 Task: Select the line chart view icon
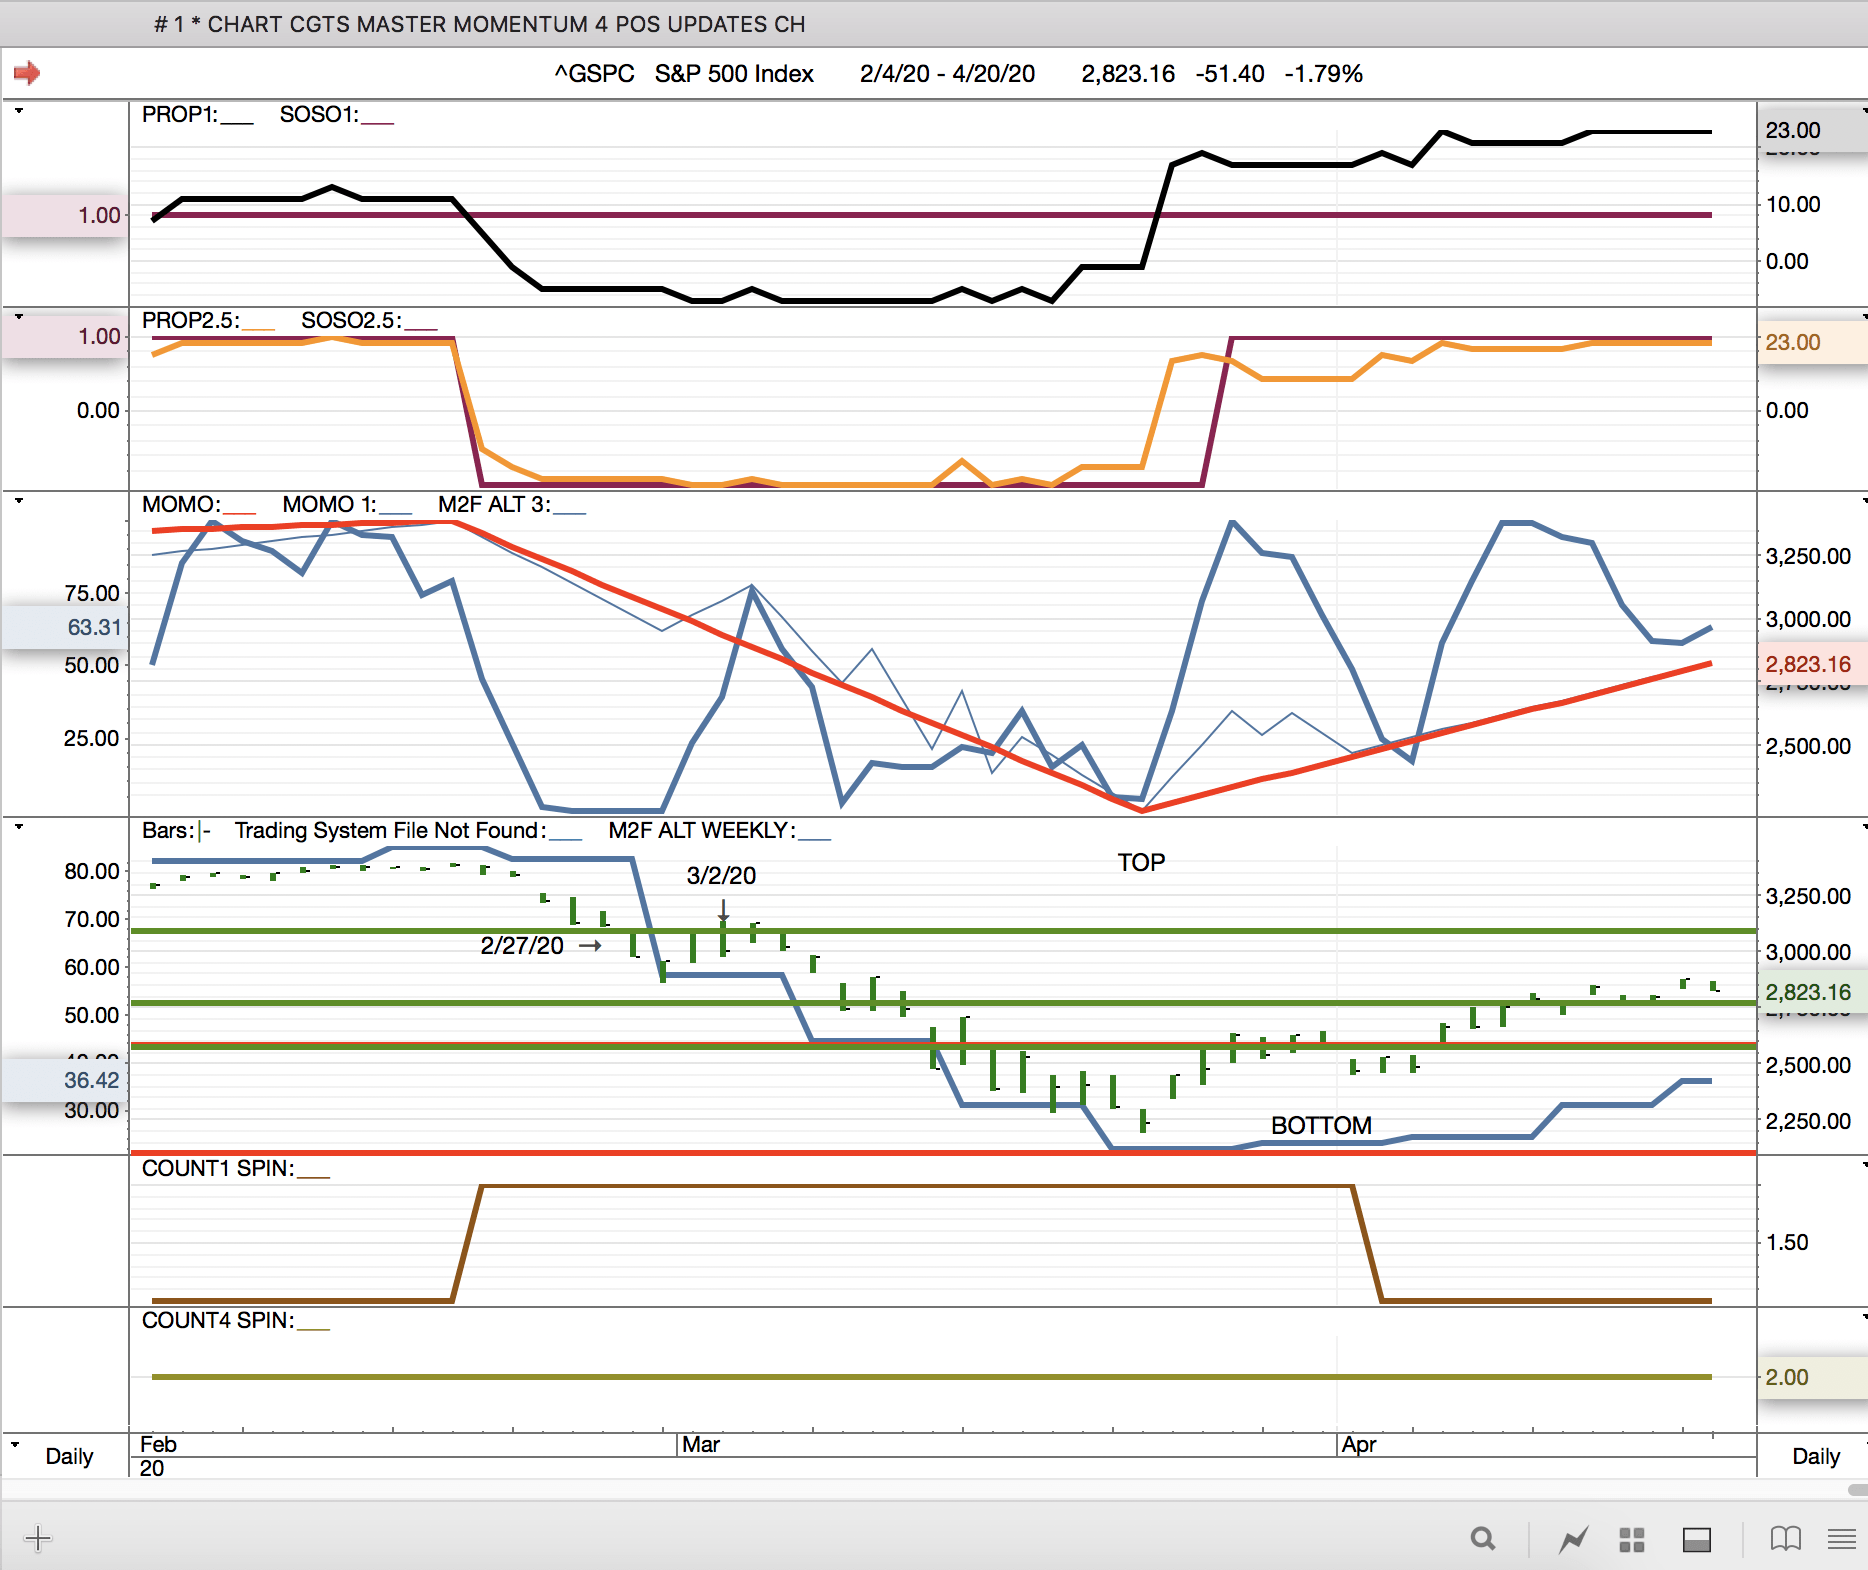coord(1573,1539)
